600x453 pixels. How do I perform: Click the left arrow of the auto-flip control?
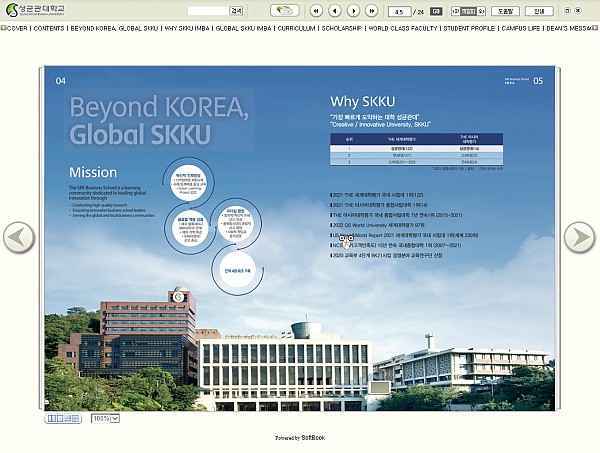click(455, 11)
